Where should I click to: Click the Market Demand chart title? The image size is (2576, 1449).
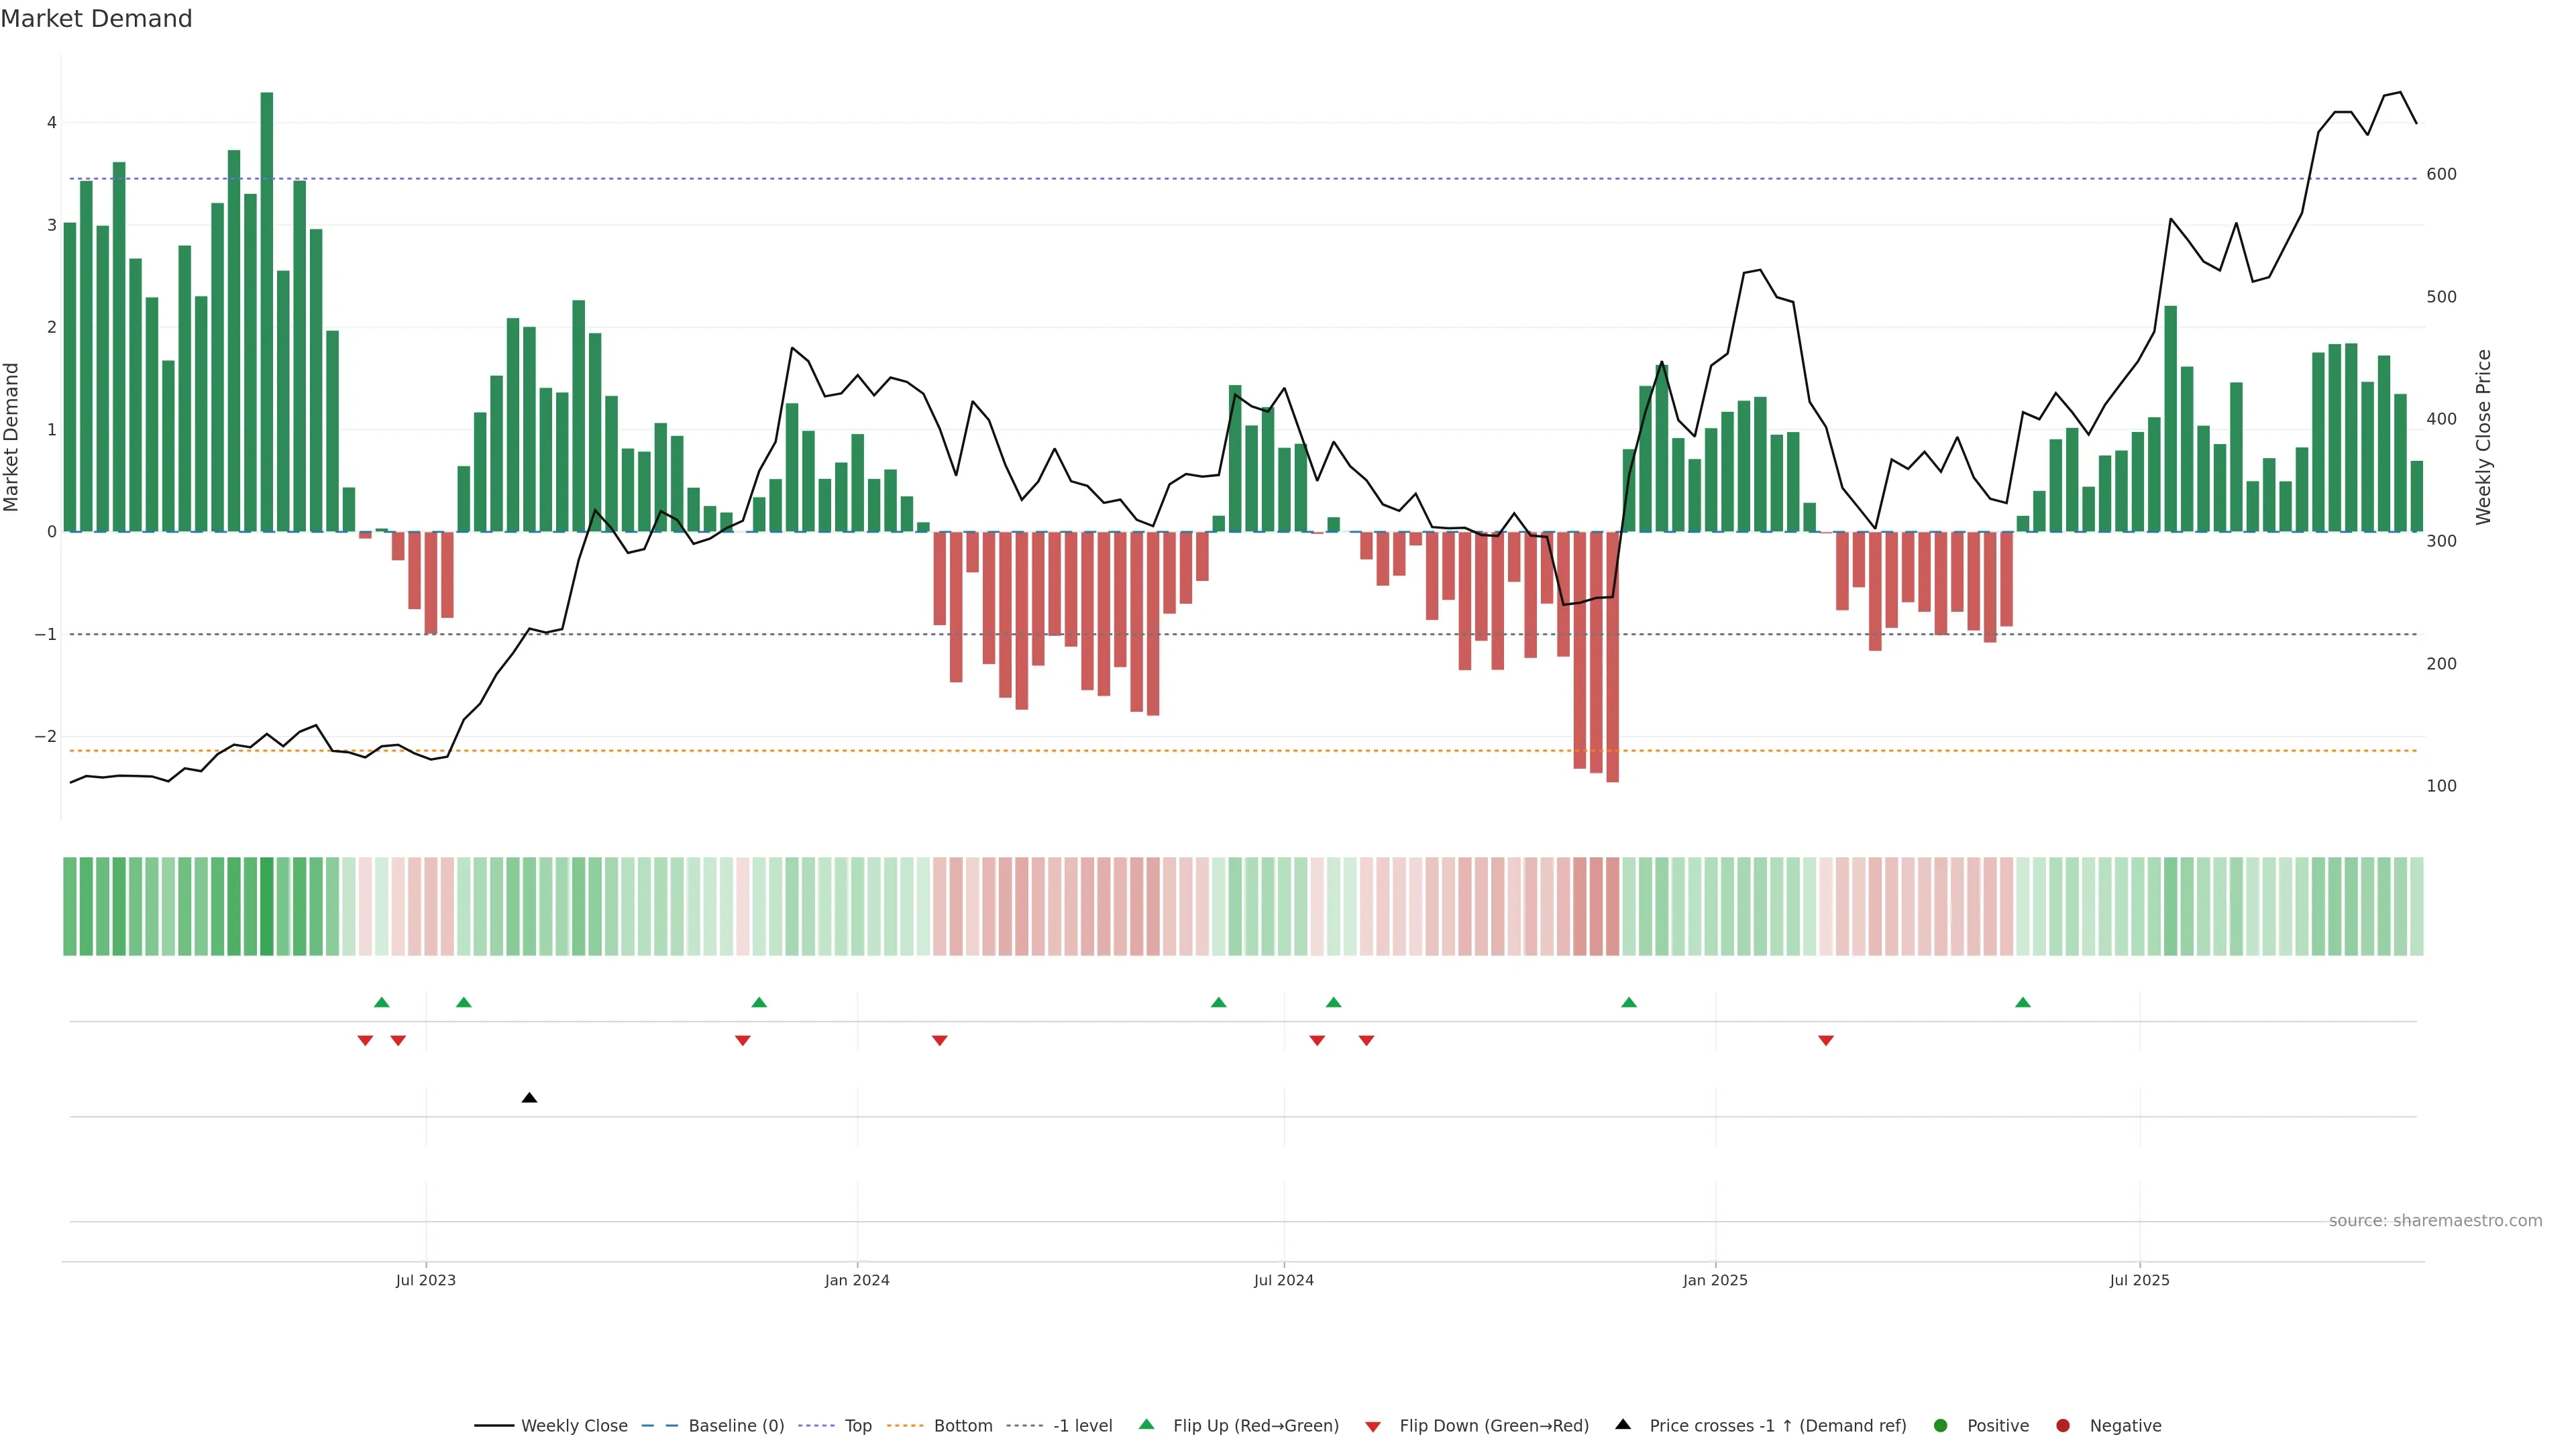coord(96,19)
